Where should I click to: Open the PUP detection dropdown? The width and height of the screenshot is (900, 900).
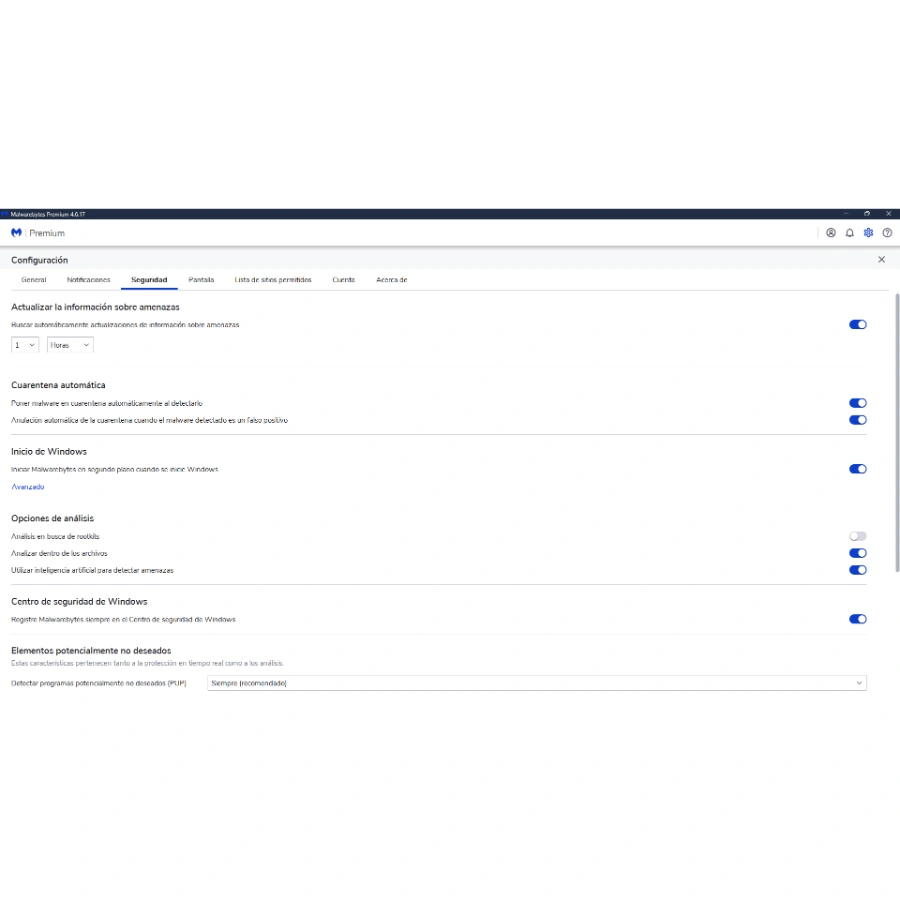536,683
